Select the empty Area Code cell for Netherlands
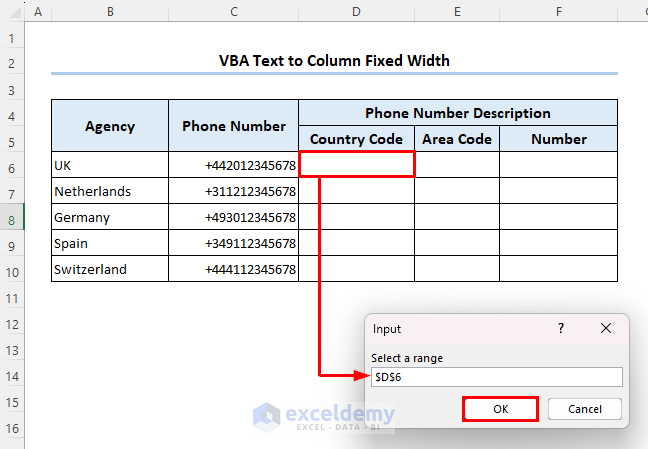The image size is (648, 449). pyautogui.click(x=457, y=191)
